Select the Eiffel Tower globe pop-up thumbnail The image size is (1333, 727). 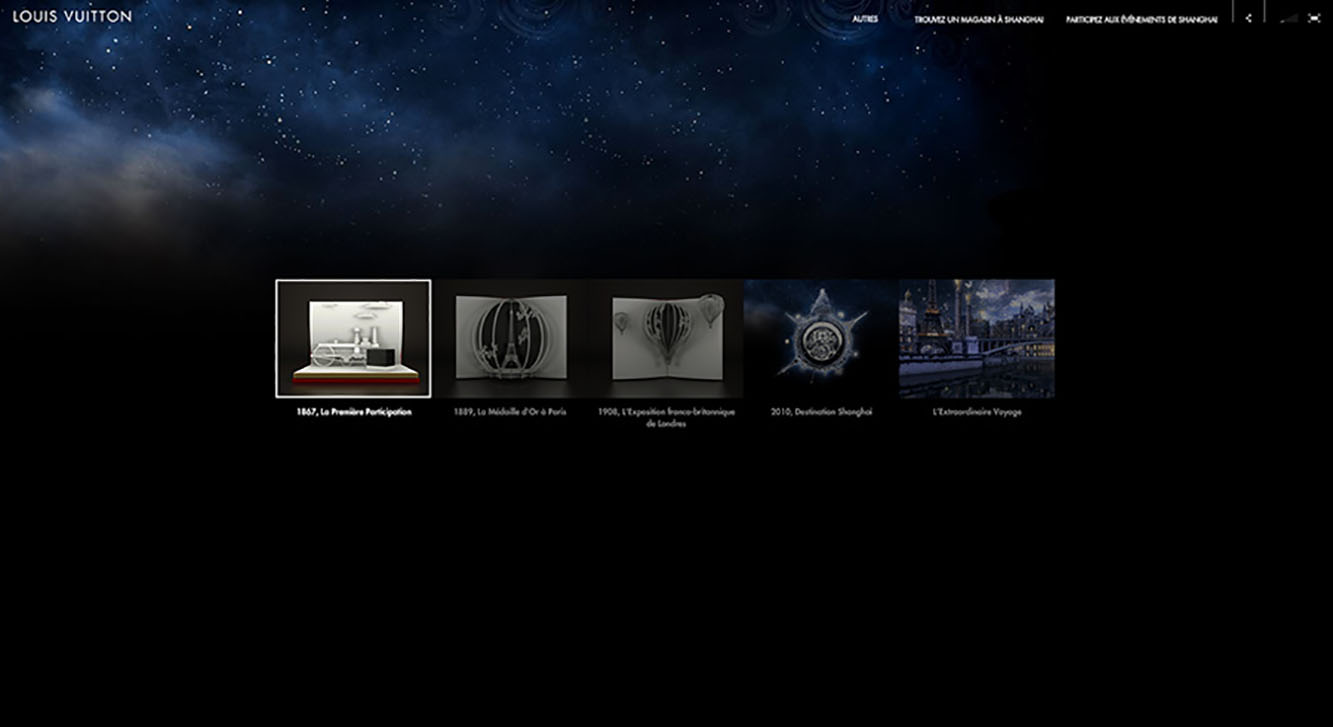pyautogui.click(x=510, y=338)
